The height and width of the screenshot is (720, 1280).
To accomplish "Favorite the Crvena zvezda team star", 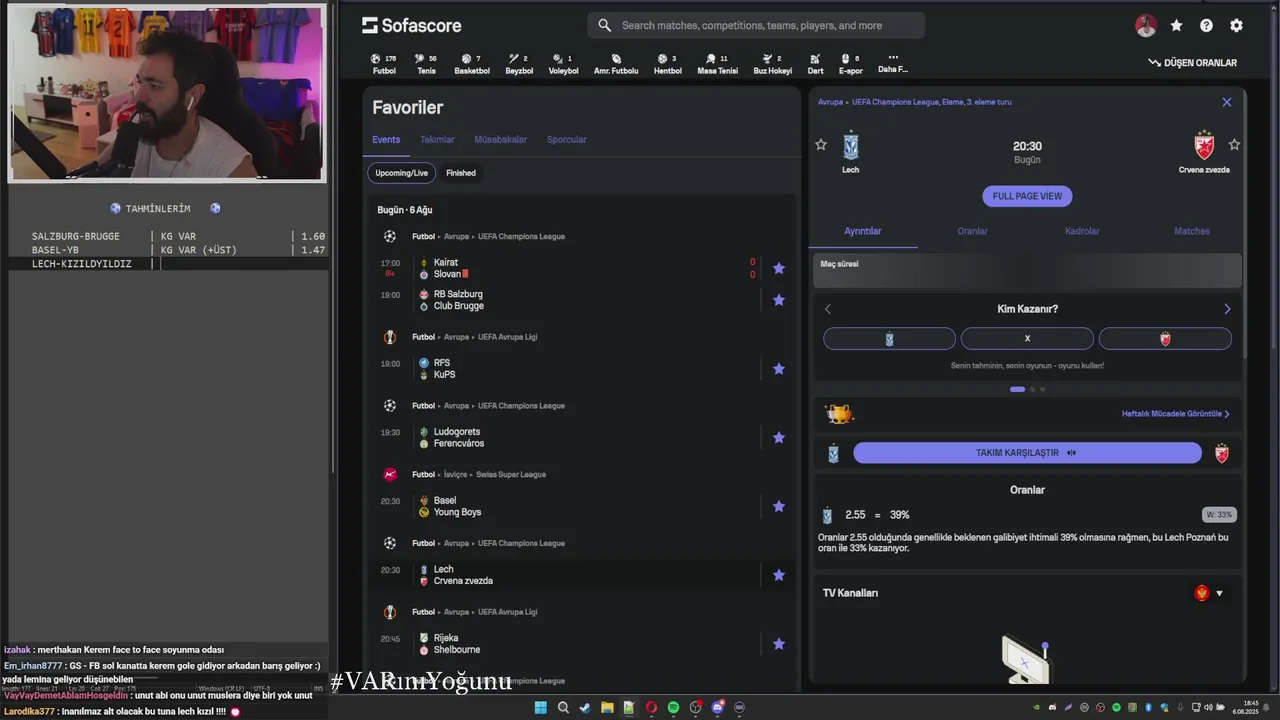I will 1234,145.
